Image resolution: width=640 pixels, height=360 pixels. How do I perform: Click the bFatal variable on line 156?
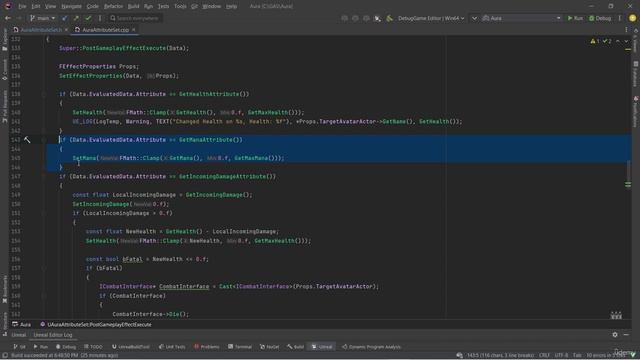pos(132,259)
